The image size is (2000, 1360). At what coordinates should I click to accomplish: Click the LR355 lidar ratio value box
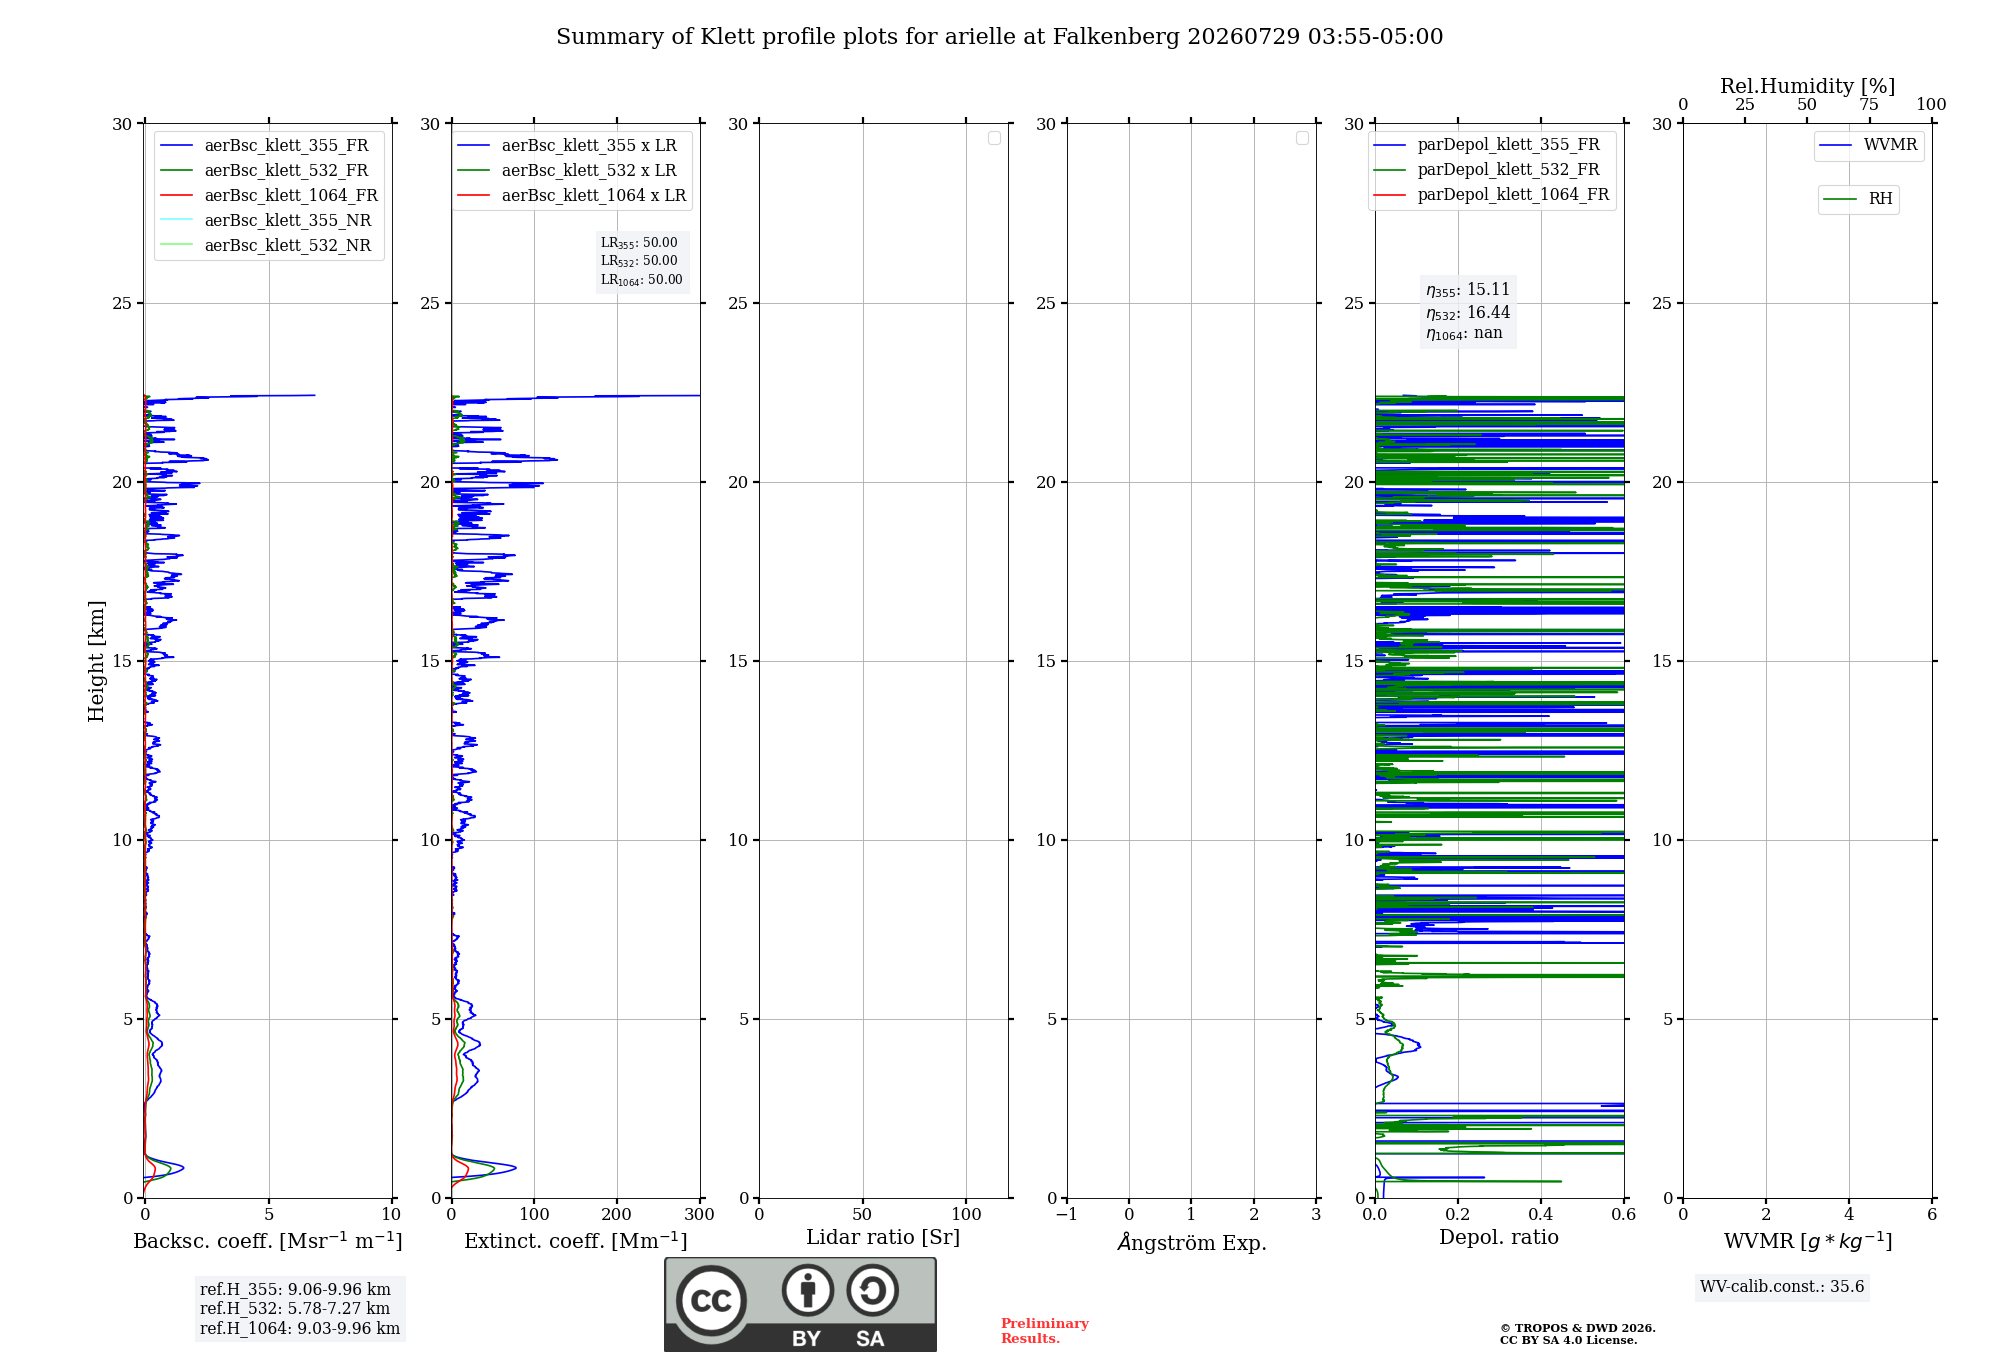pyautogui.click(x=639, y=243)
